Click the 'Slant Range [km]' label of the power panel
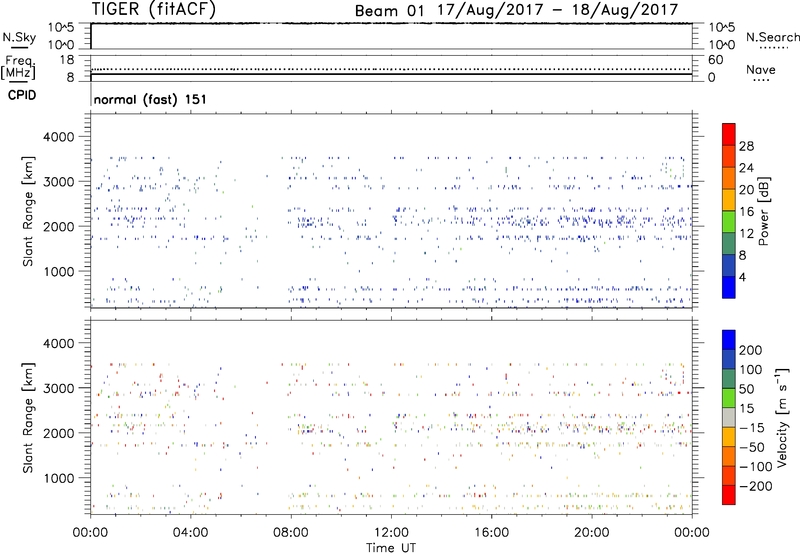Image resolution: width=800 pixels, height=554 pixels. [28, 211]
